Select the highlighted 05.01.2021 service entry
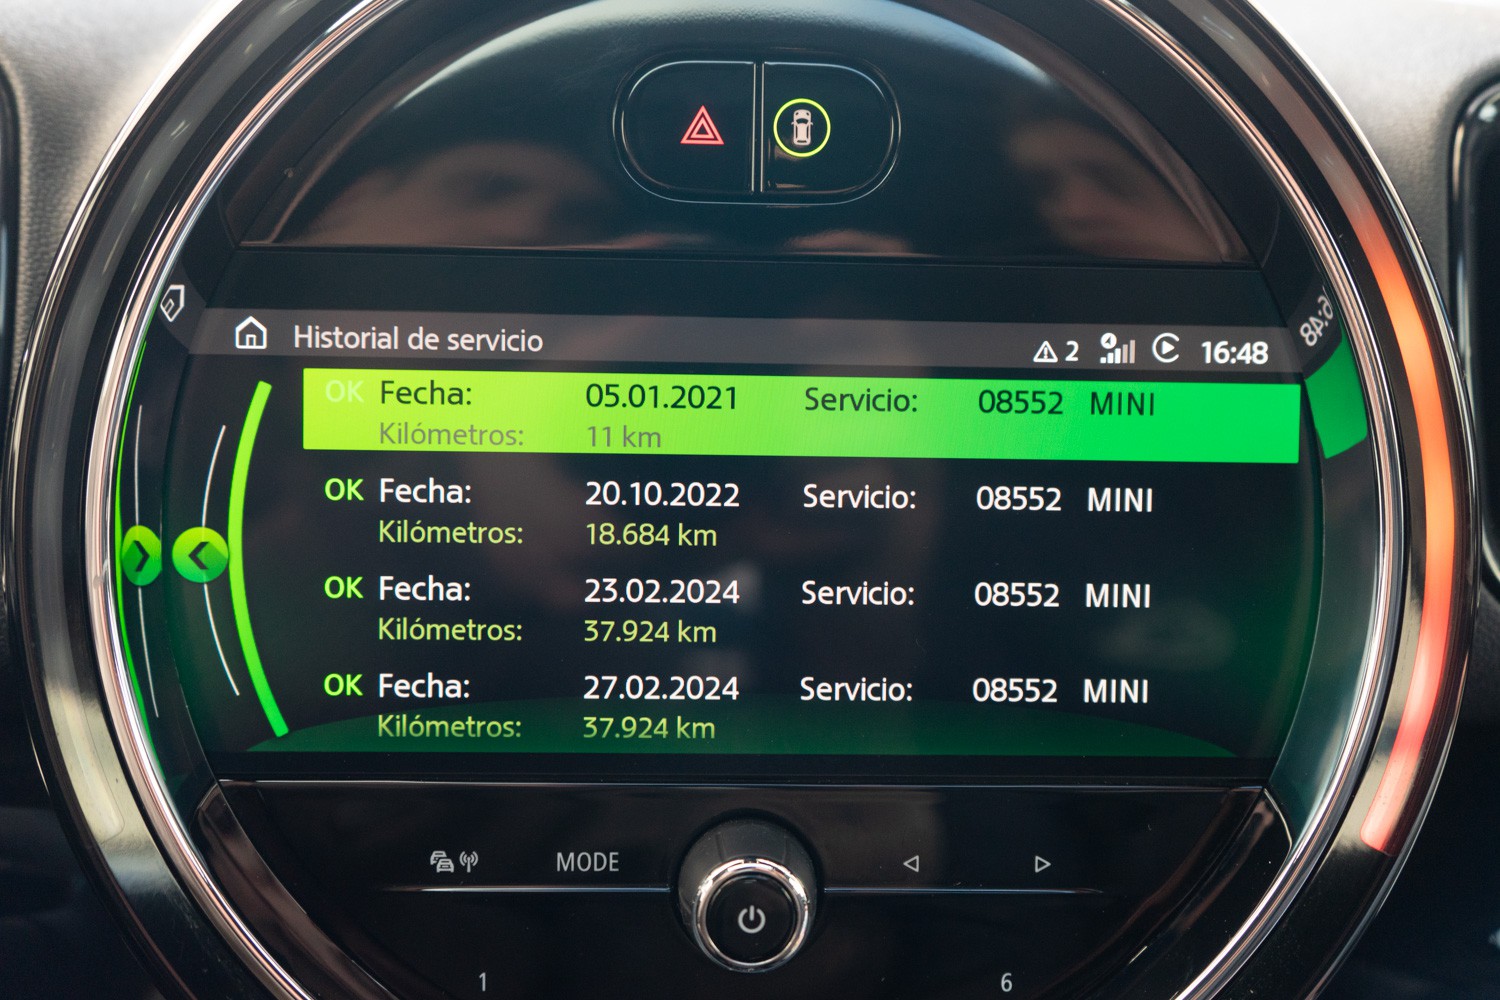The image size is (1500, 1000). [800, 416]
